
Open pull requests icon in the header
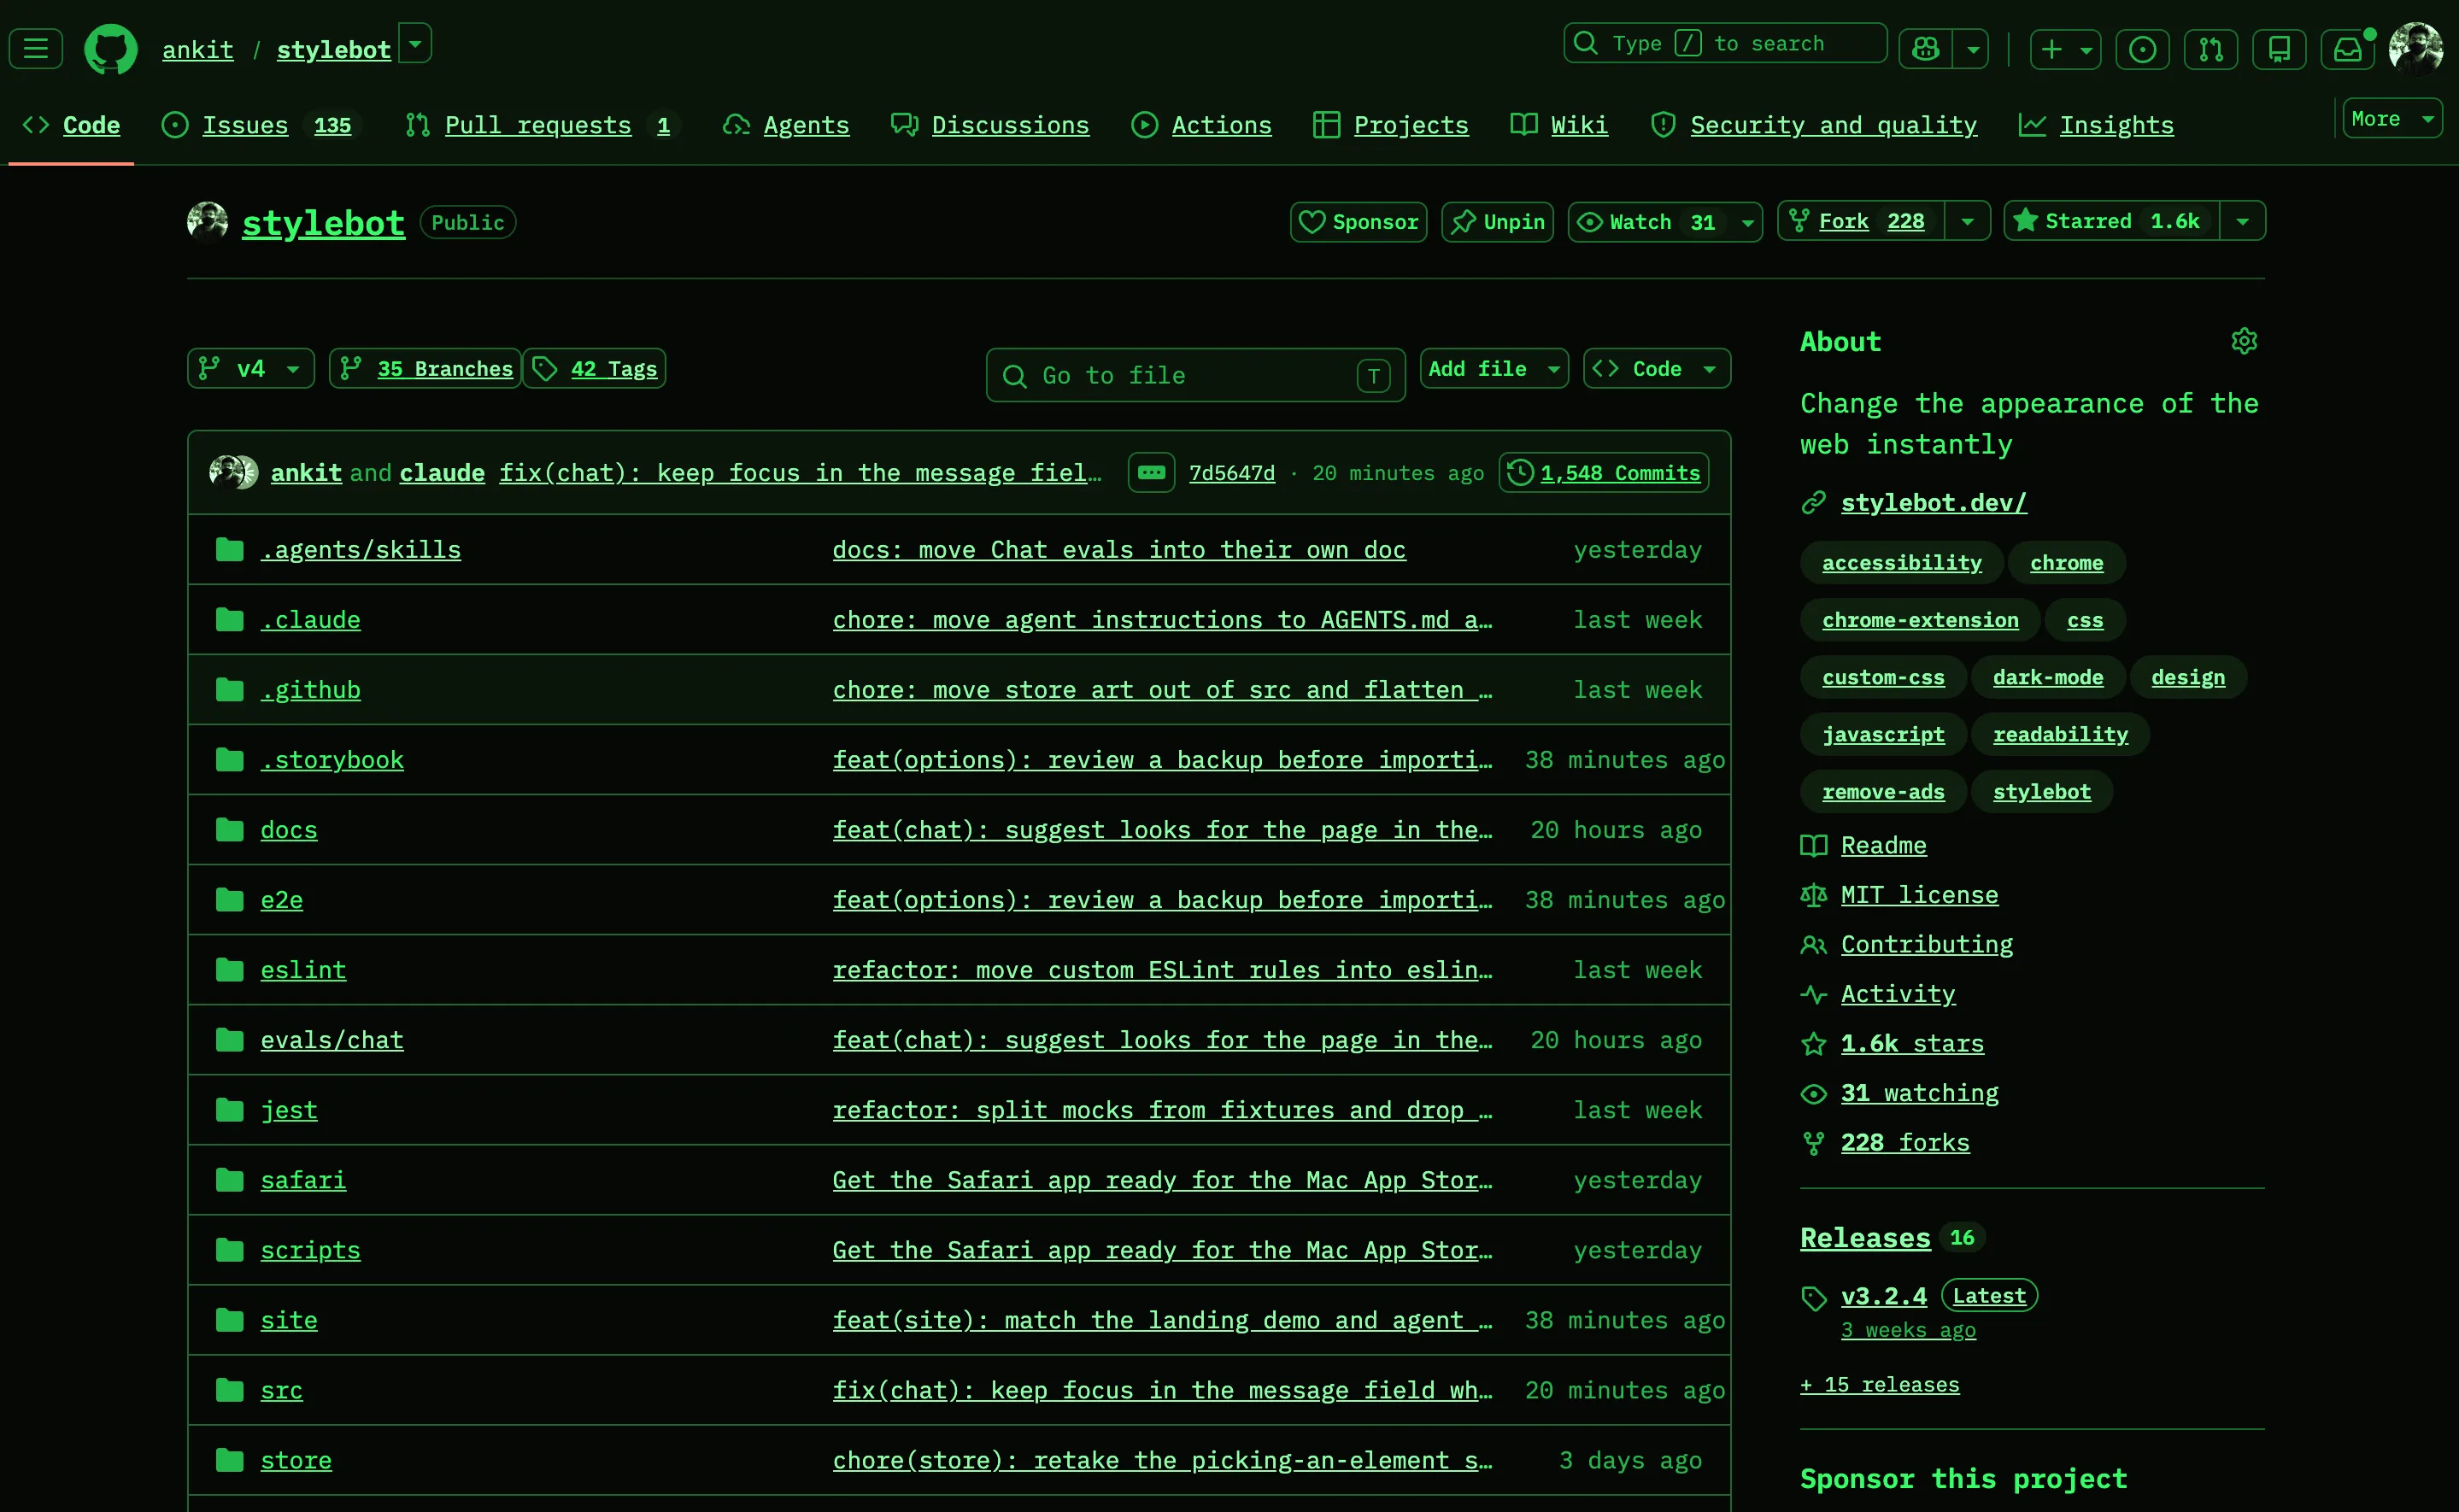point(2211,49)
